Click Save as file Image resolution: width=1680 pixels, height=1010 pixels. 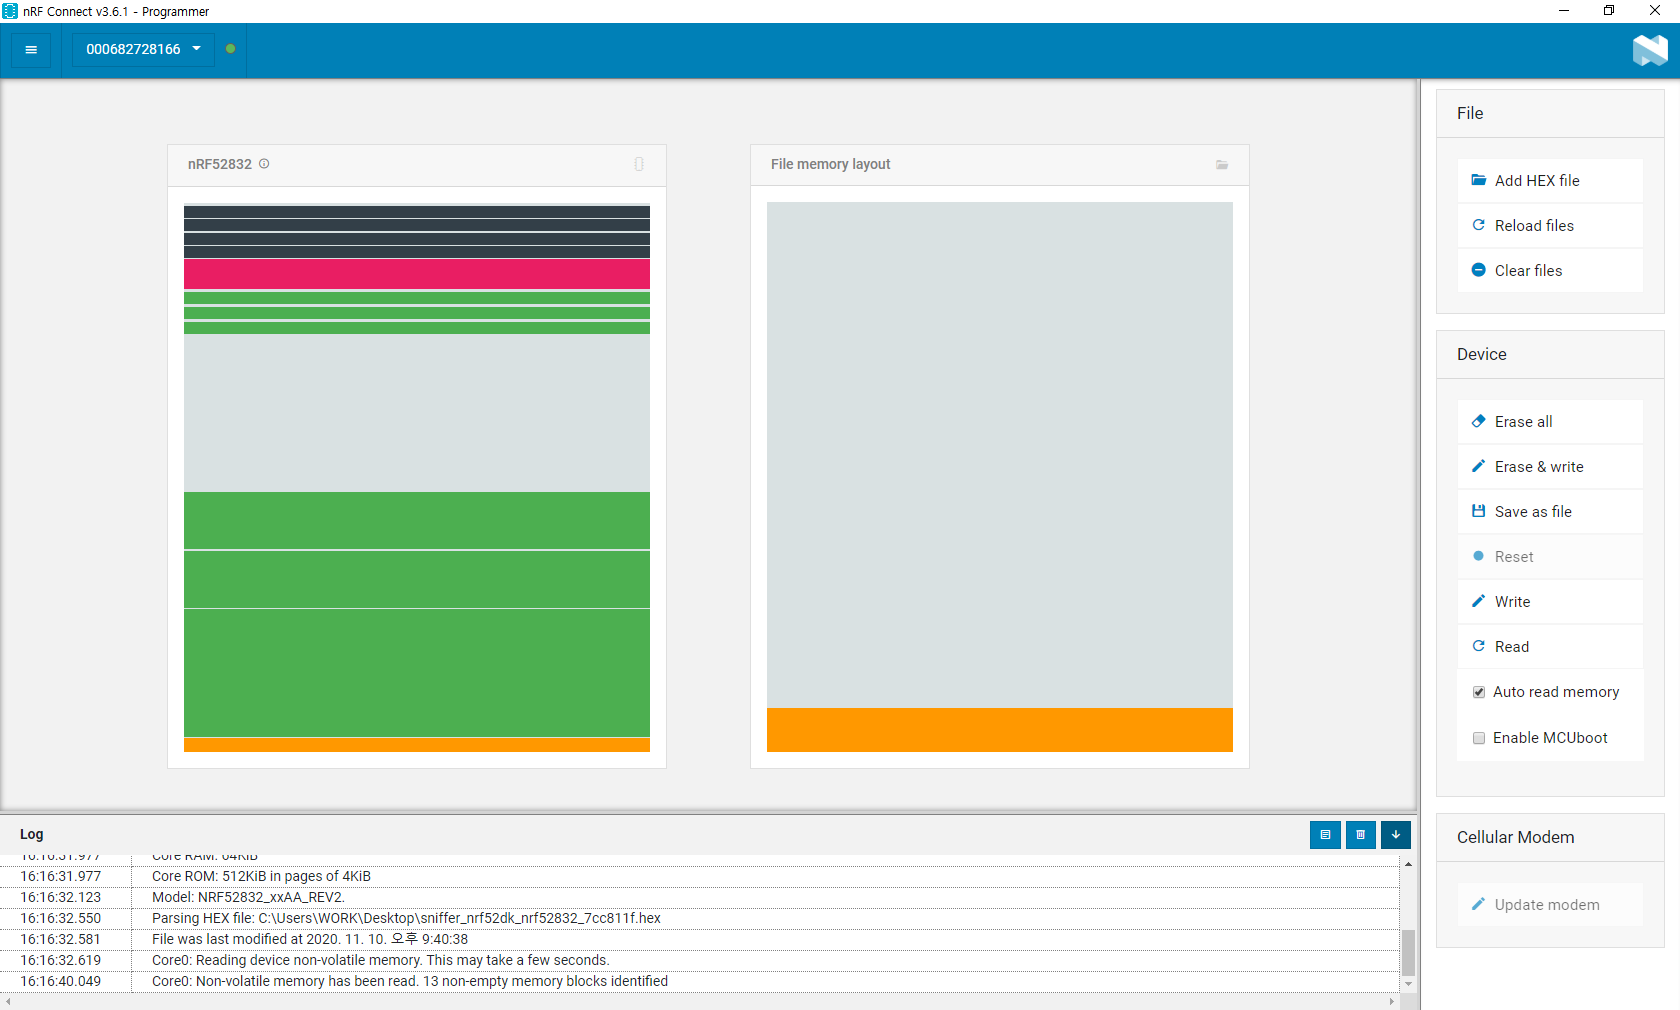coord(1550,512)
